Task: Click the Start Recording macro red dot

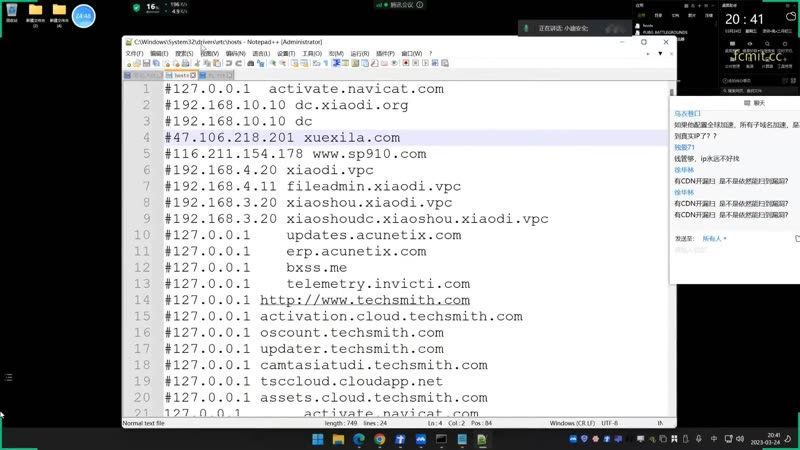Action: click(406, 63)
